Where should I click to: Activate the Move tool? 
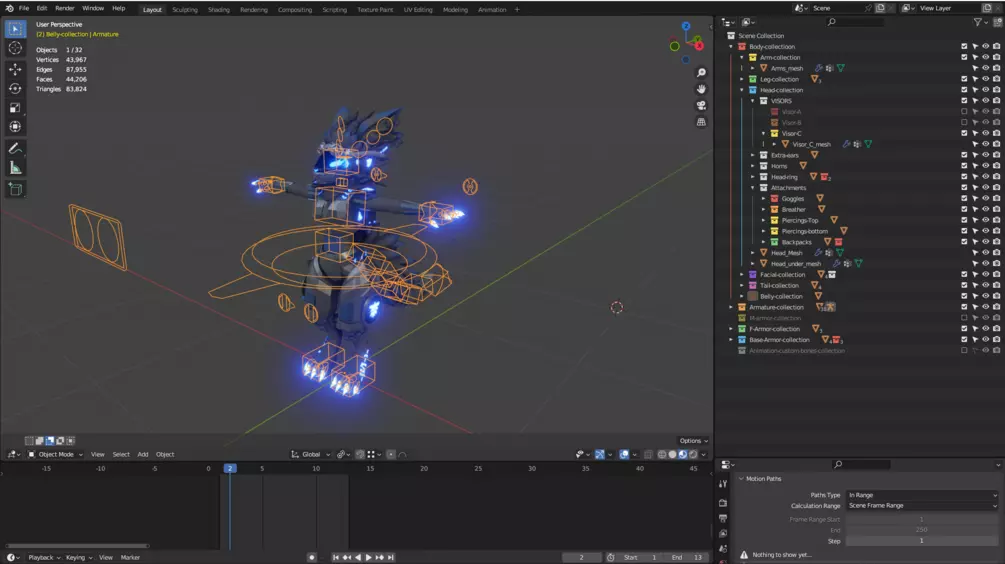(x=15, y=69)
